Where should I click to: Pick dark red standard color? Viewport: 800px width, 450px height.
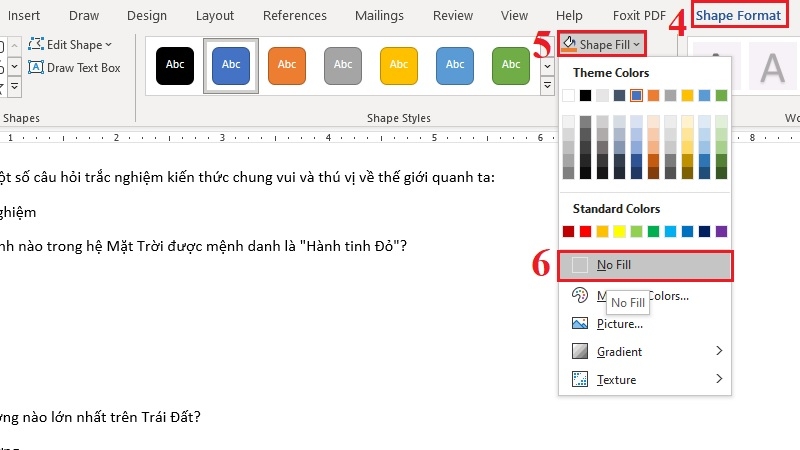568,232
